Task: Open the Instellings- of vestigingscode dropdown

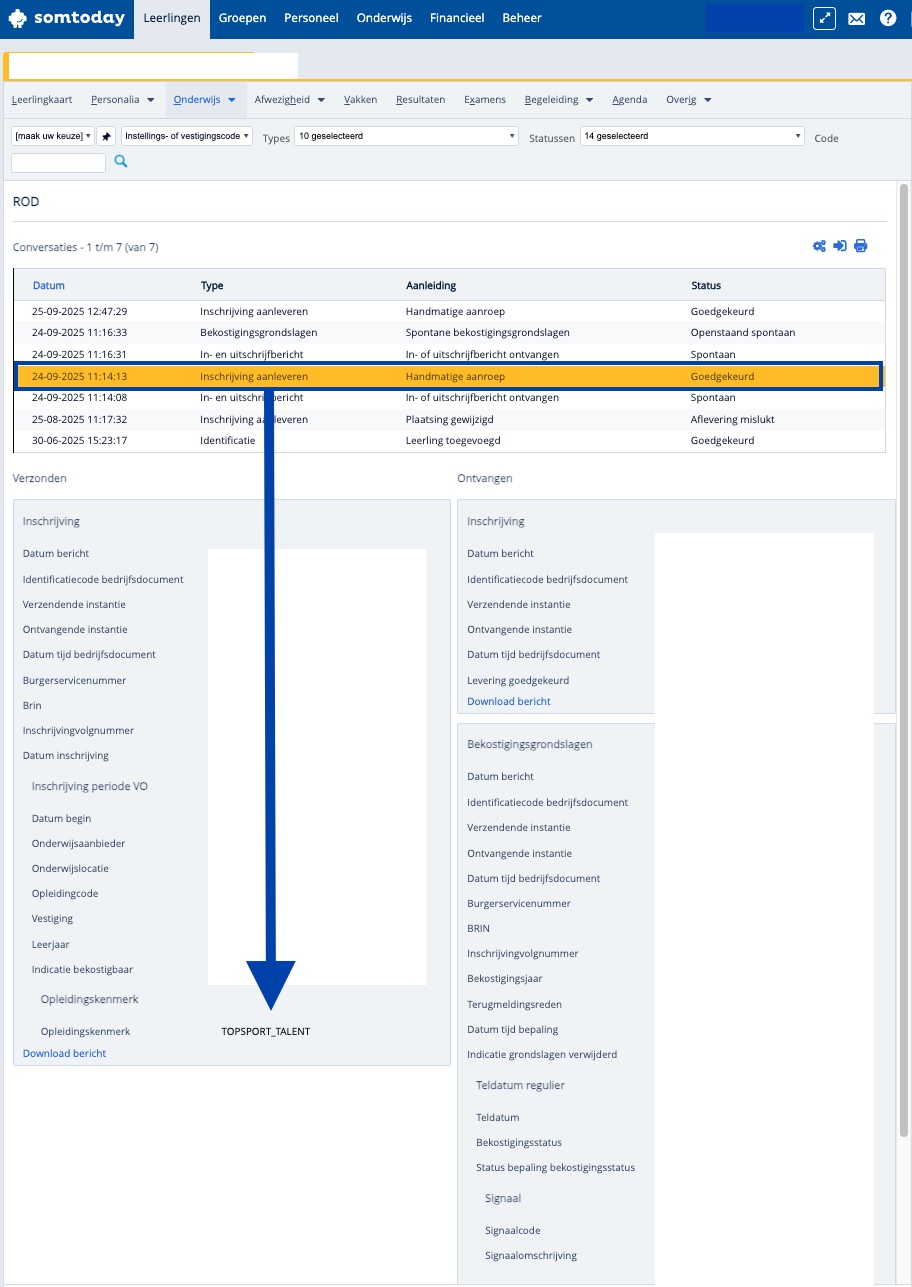Action: tap(187, 136)
